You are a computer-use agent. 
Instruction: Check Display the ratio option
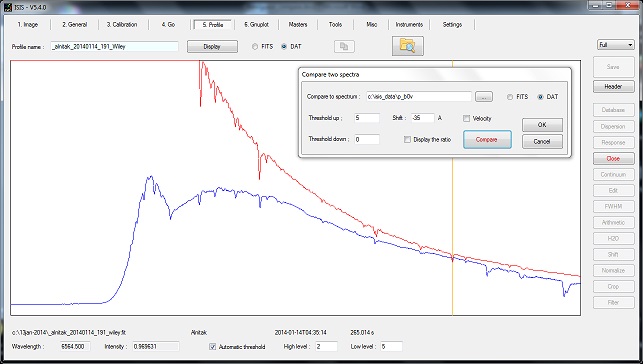tap(407, 140)
